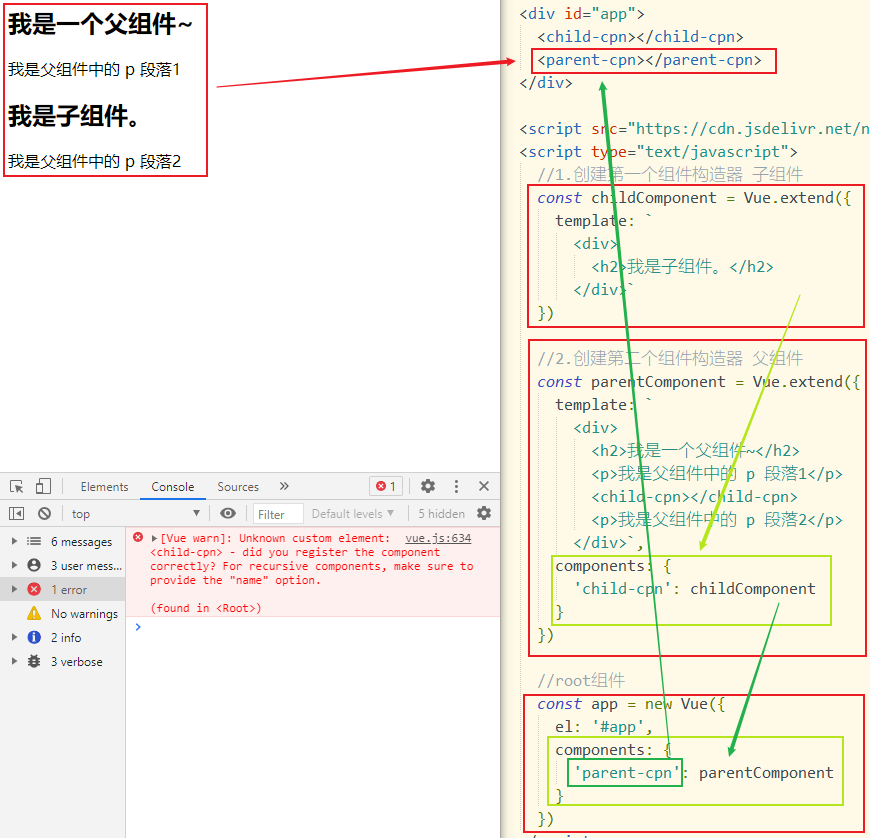Viewport: 870px width, 838px height.
Task: Click 'parent-cpn' key in root components
Action: (626, 773)
